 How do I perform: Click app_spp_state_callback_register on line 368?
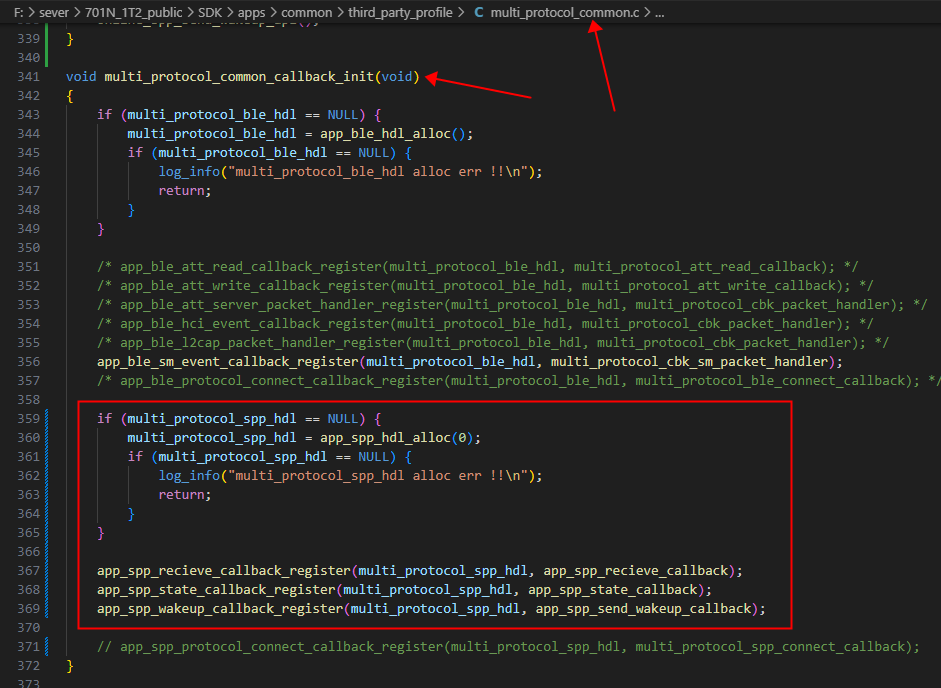coord(216,590)
